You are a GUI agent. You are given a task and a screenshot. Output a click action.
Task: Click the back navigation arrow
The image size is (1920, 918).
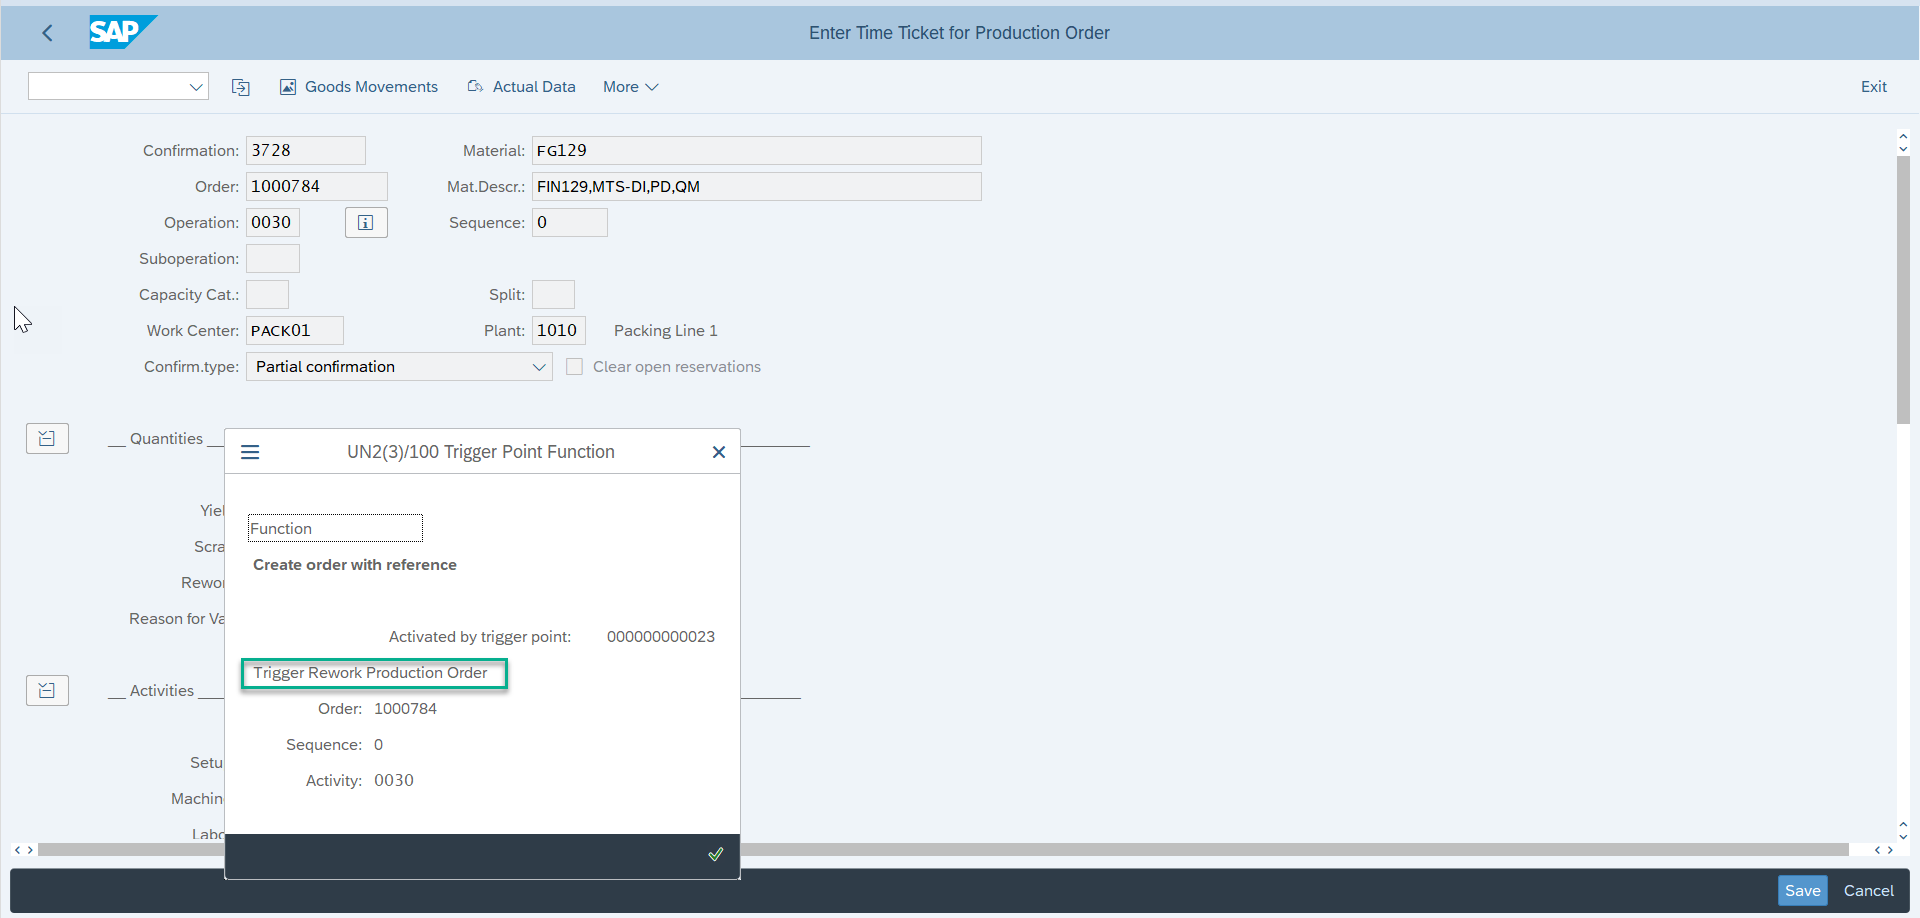(47, 32)
